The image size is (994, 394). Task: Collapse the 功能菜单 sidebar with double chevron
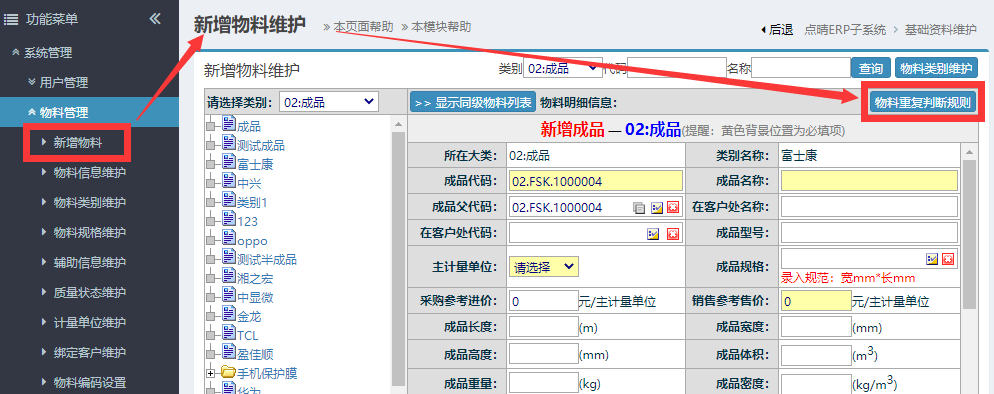point(155,19)
